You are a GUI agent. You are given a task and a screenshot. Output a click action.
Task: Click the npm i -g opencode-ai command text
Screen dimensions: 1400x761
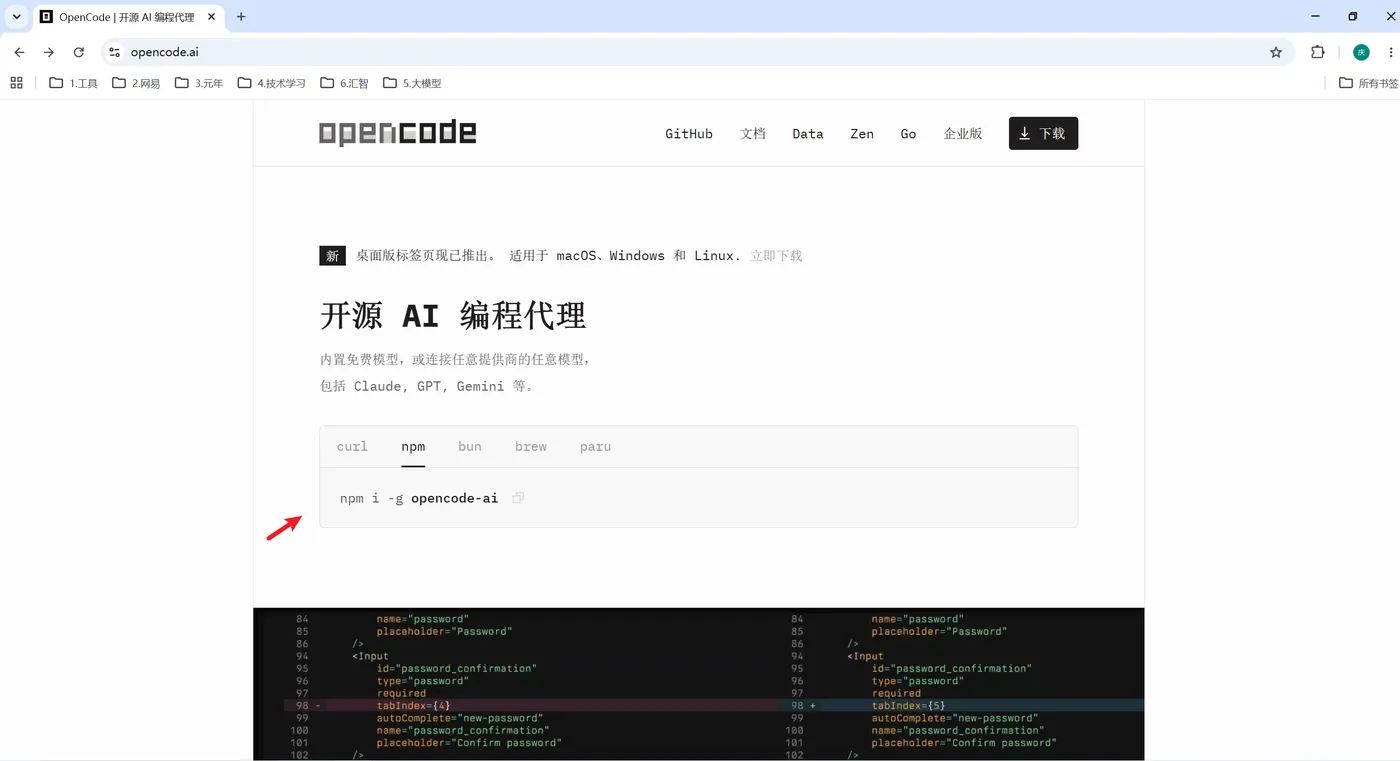click(419, 497)
